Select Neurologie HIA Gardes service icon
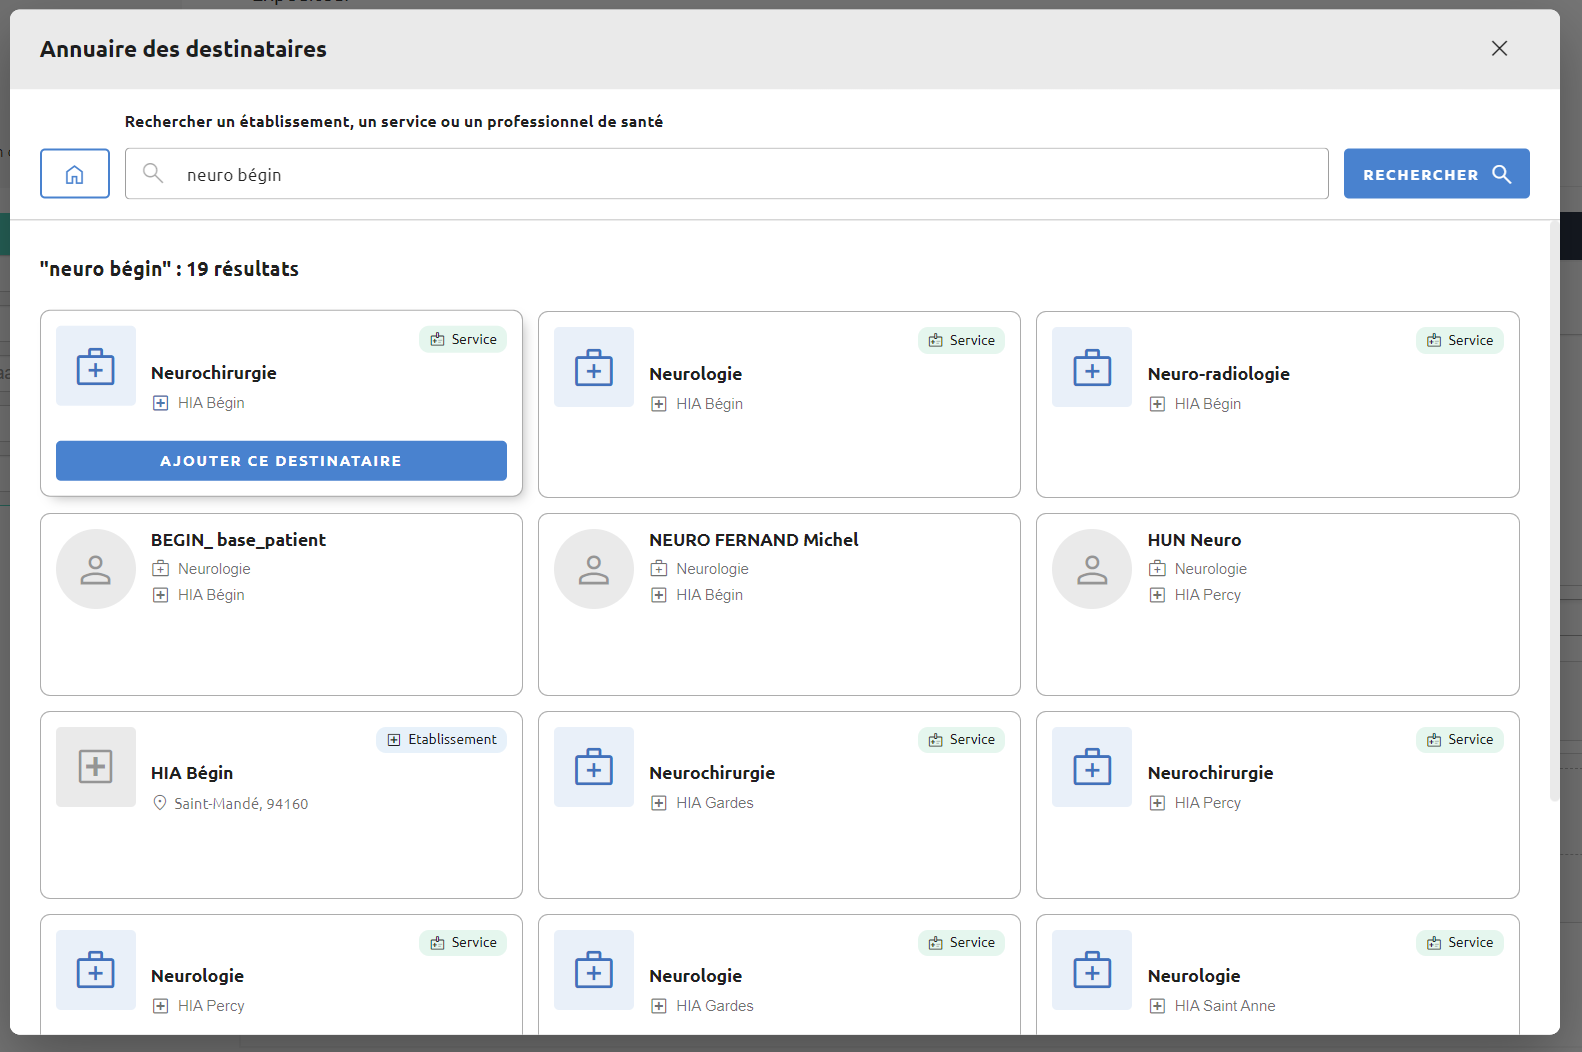The width and height of the screenshot is (1582, 1052). click(x=594, y=970)
